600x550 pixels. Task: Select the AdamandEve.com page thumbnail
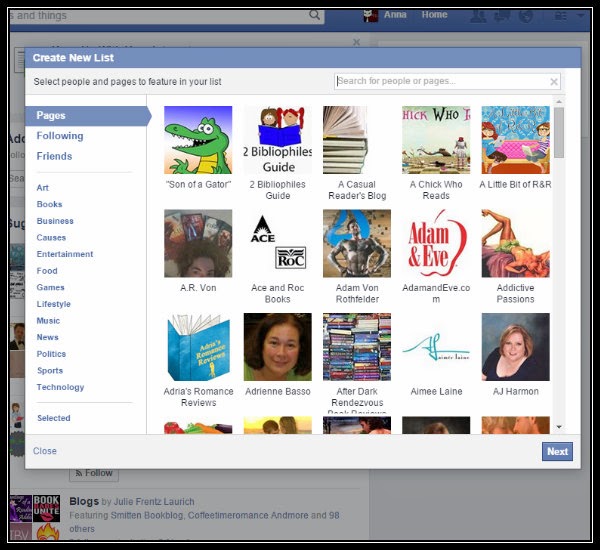pyautogui.click(x=436, y=243)
